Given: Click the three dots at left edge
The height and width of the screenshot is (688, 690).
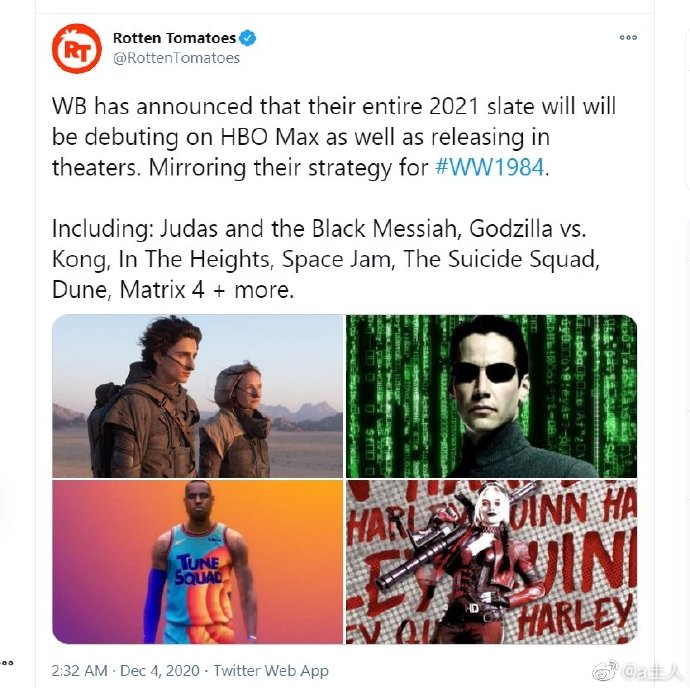Looking at the screenshot, I should 7,663.
